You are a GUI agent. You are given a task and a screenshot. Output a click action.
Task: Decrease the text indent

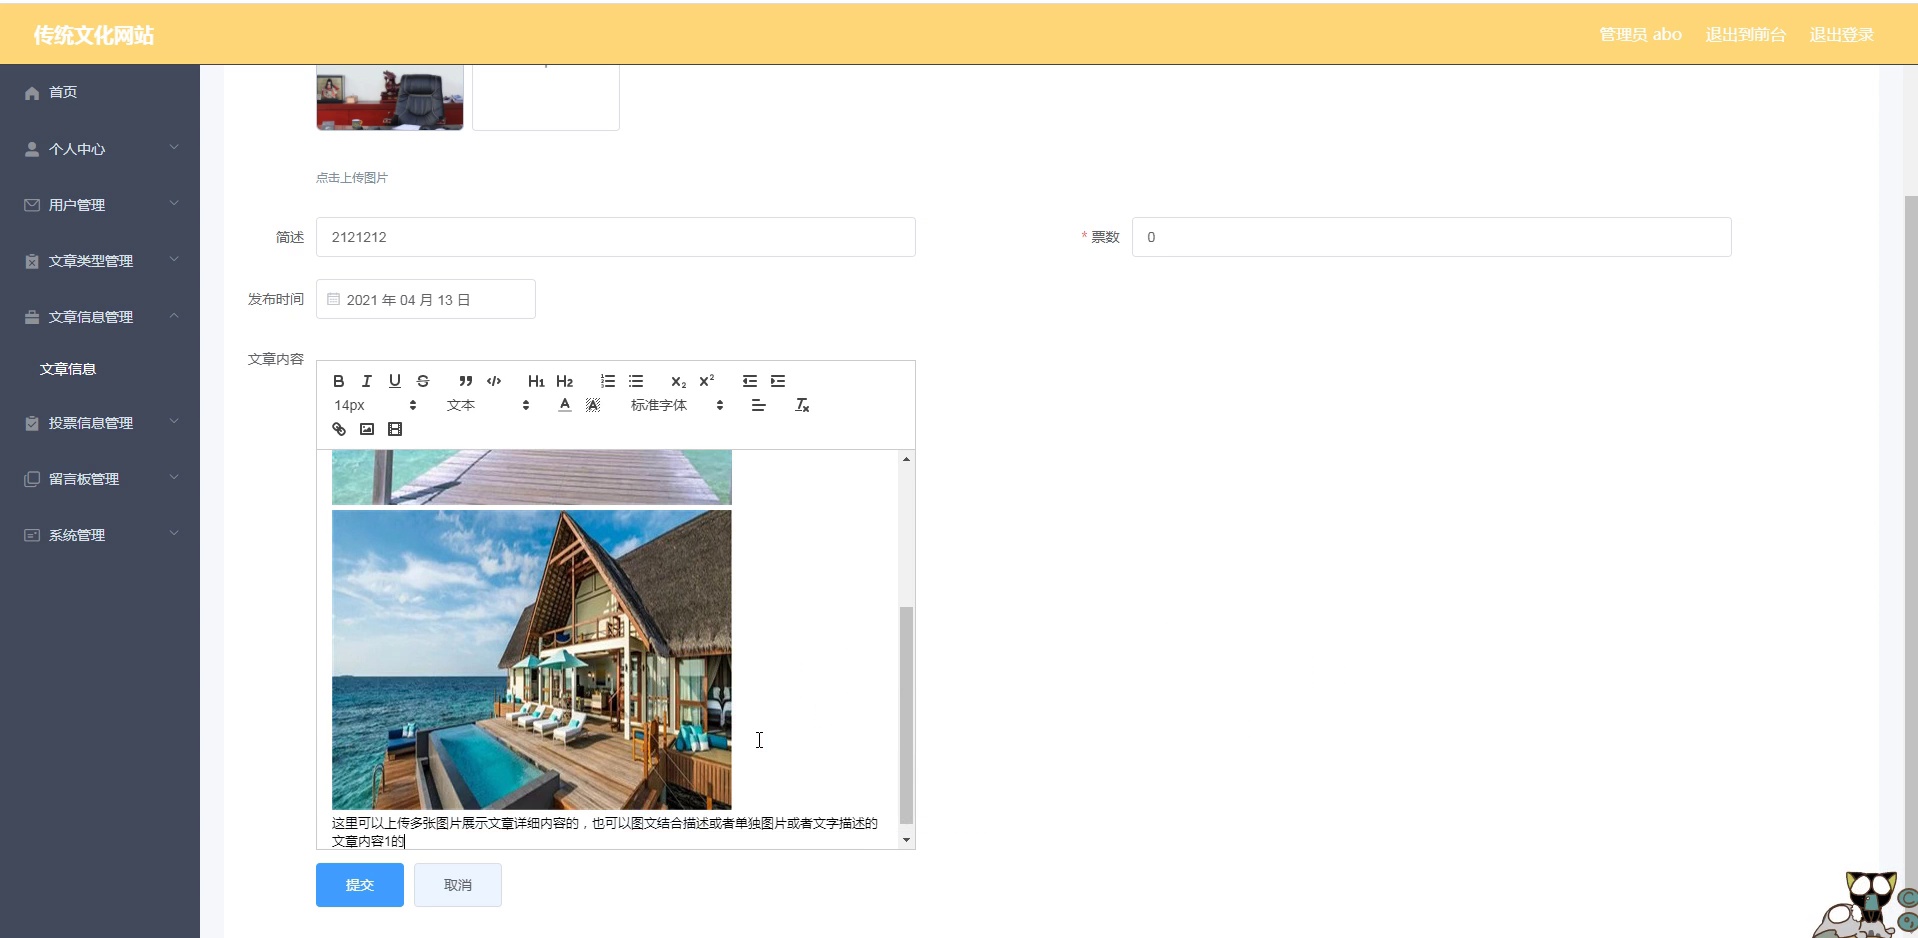[750, 381]
